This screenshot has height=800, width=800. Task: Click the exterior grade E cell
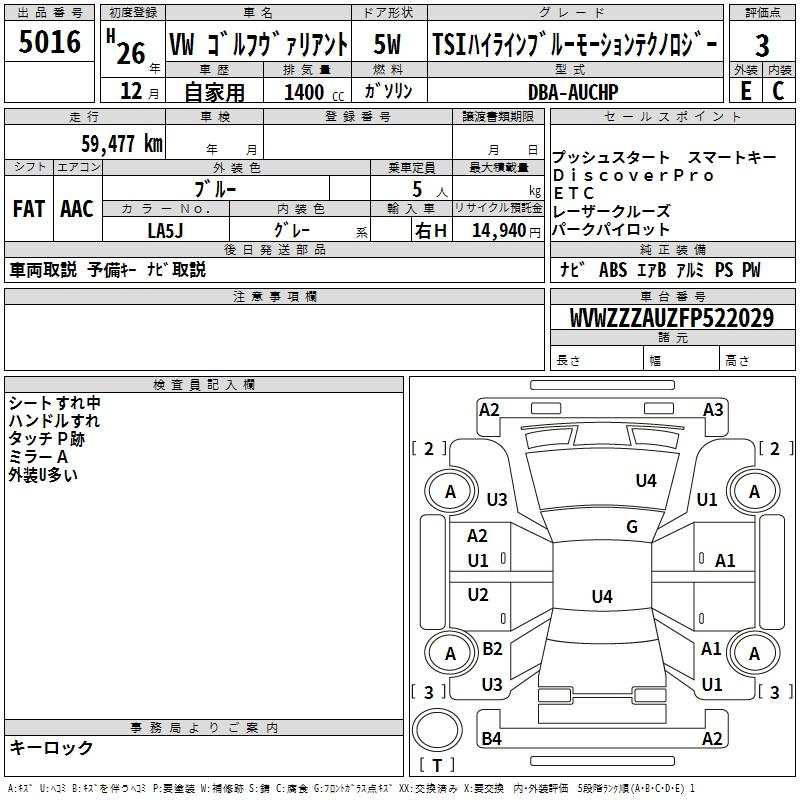coord(745,90)
